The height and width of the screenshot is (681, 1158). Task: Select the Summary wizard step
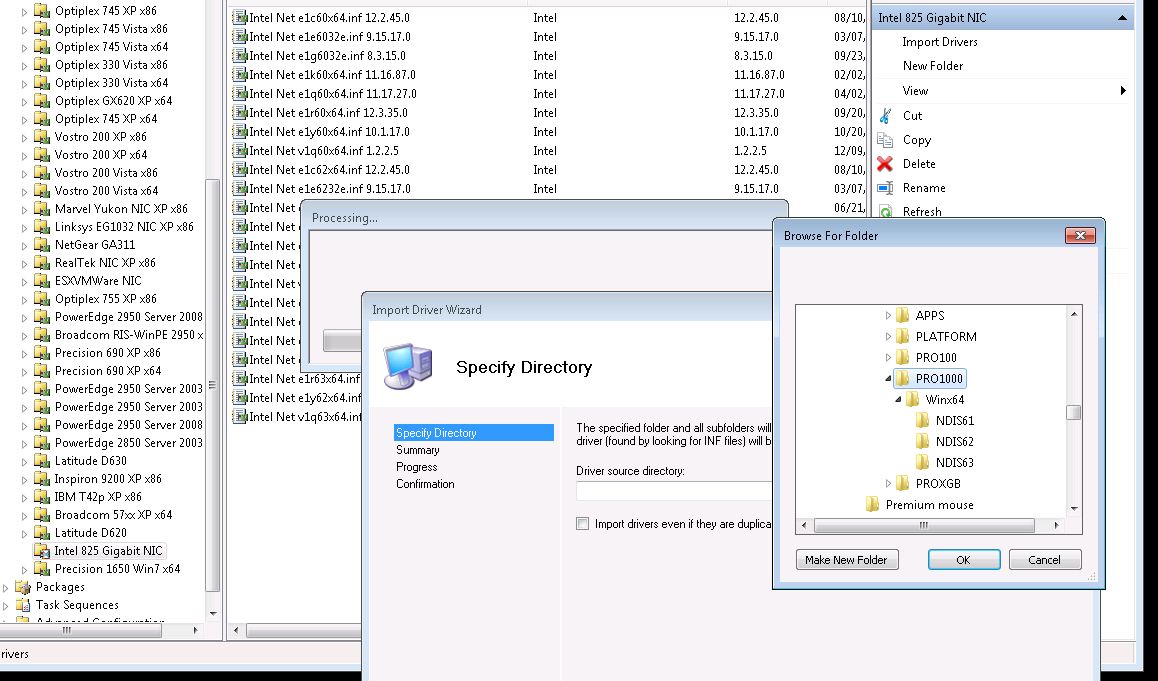click(x=417, y=450)
